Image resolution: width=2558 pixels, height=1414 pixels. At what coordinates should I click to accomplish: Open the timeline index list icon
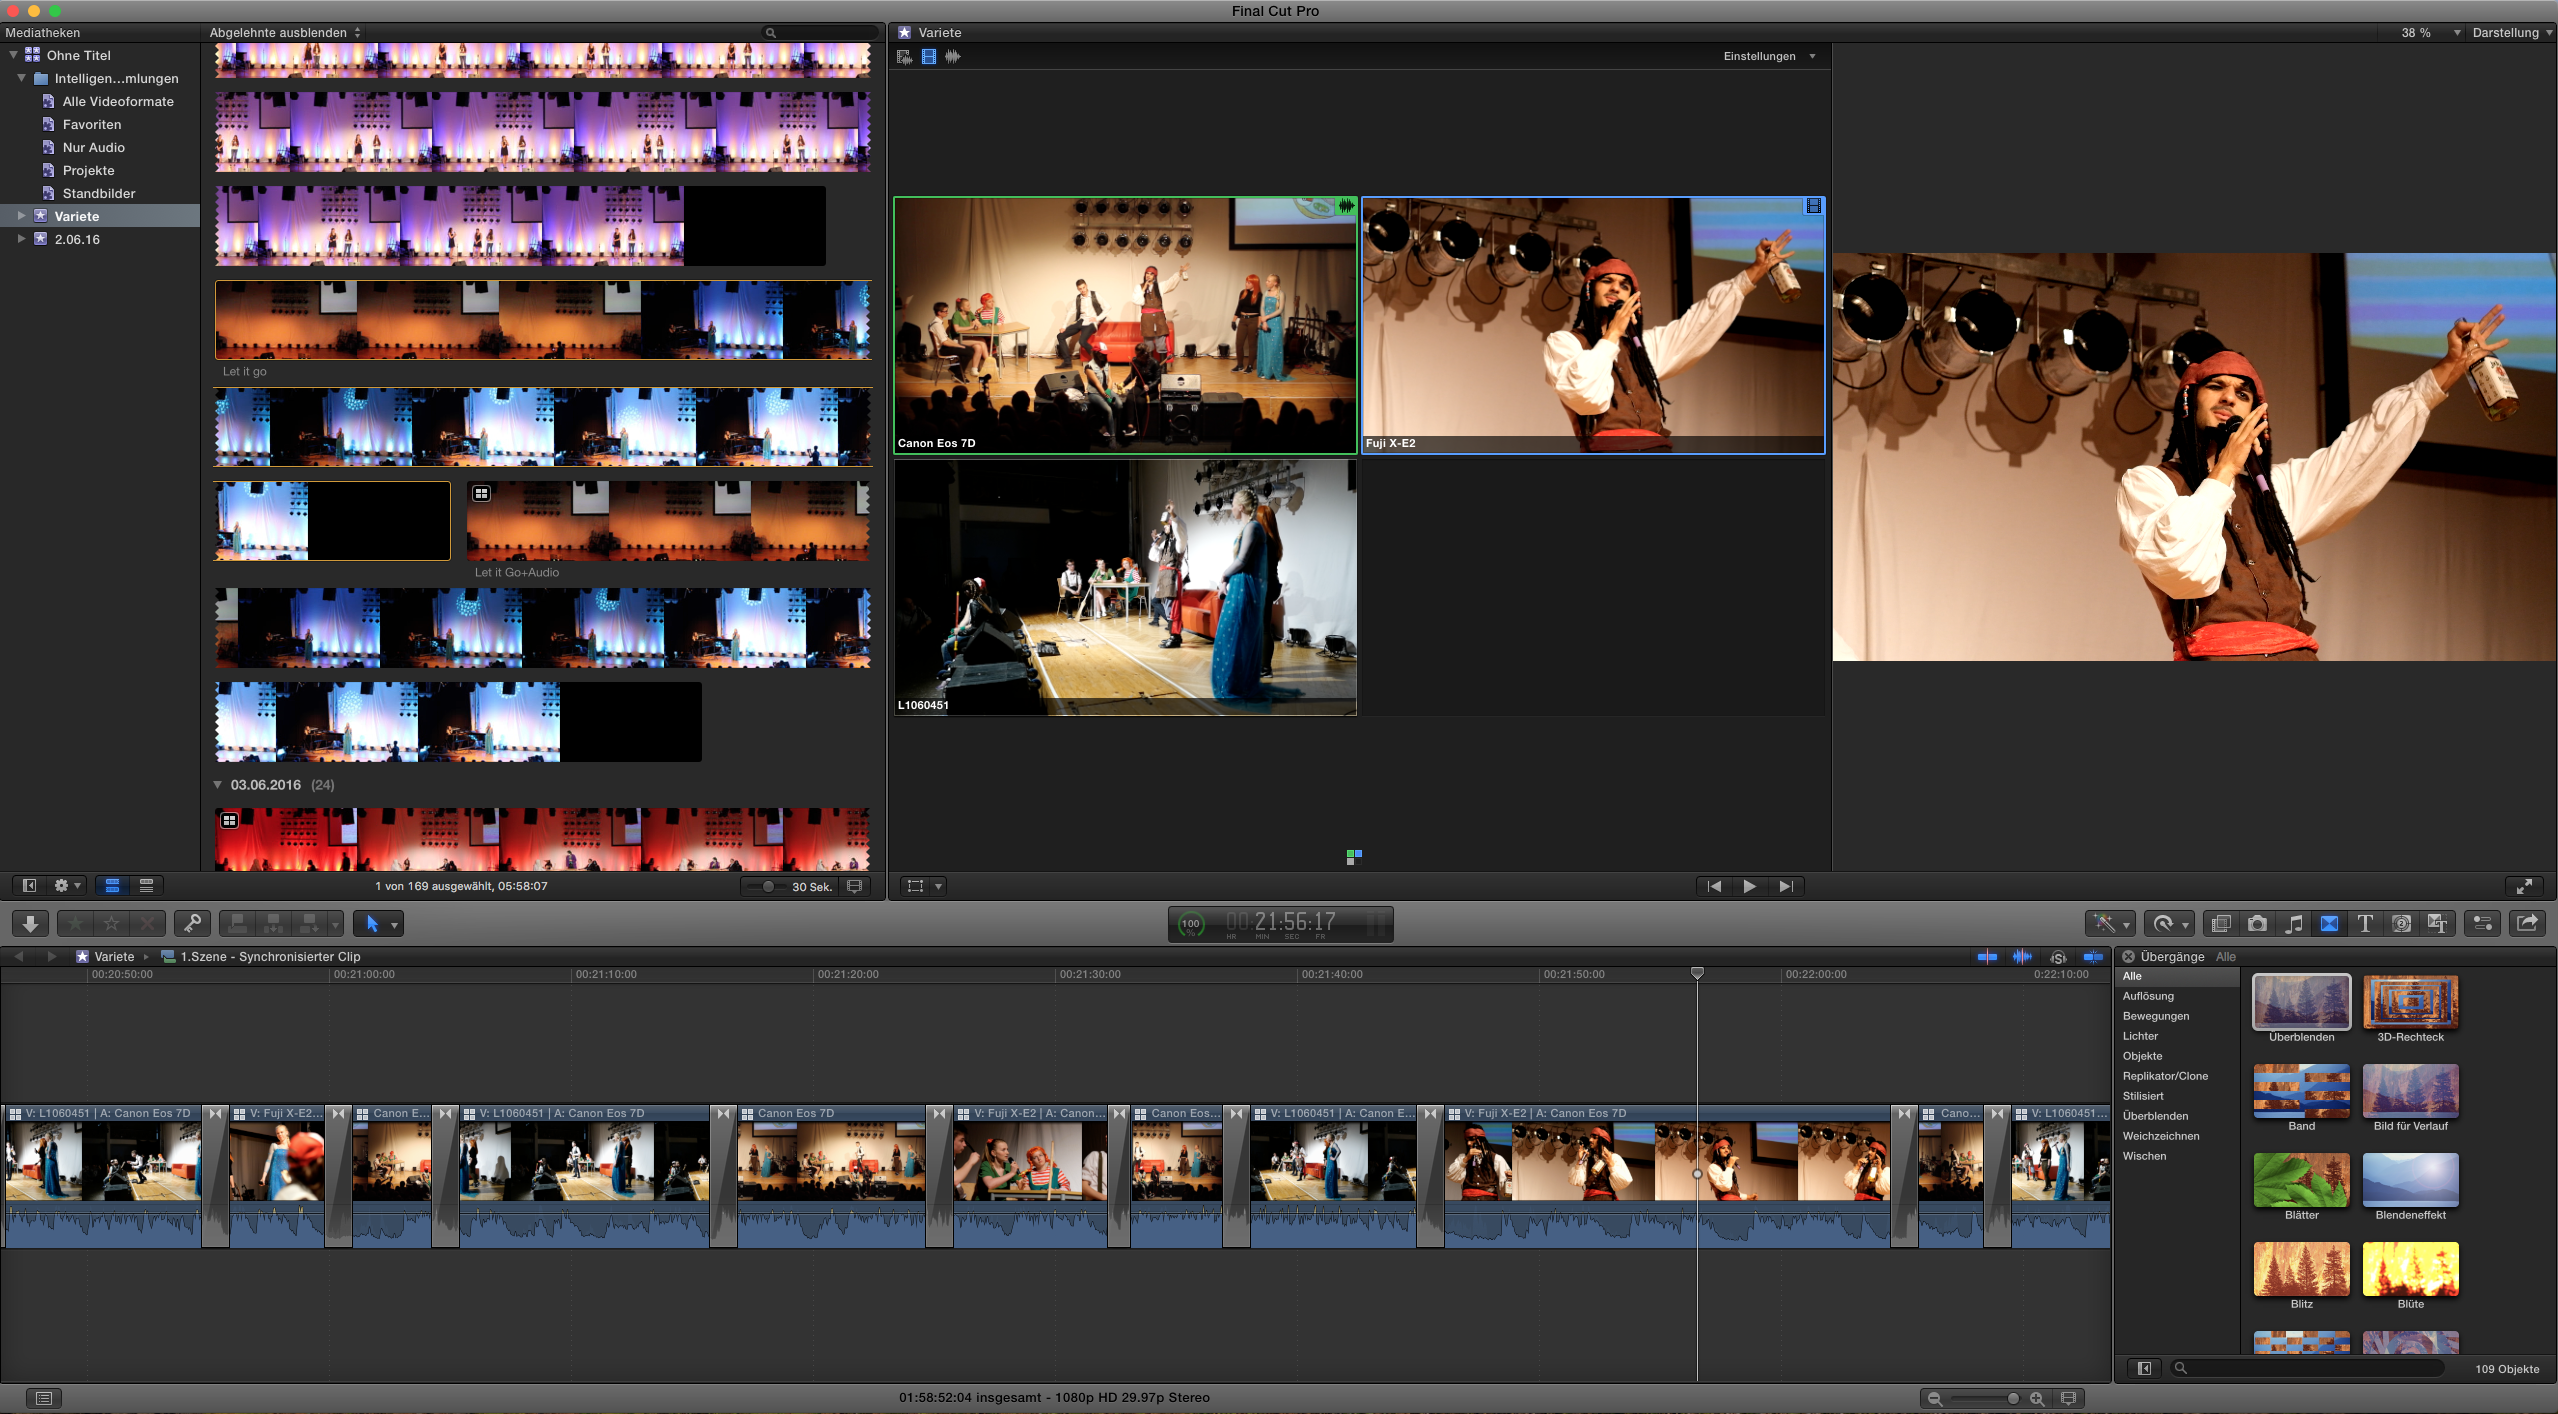coord(43,1398)
